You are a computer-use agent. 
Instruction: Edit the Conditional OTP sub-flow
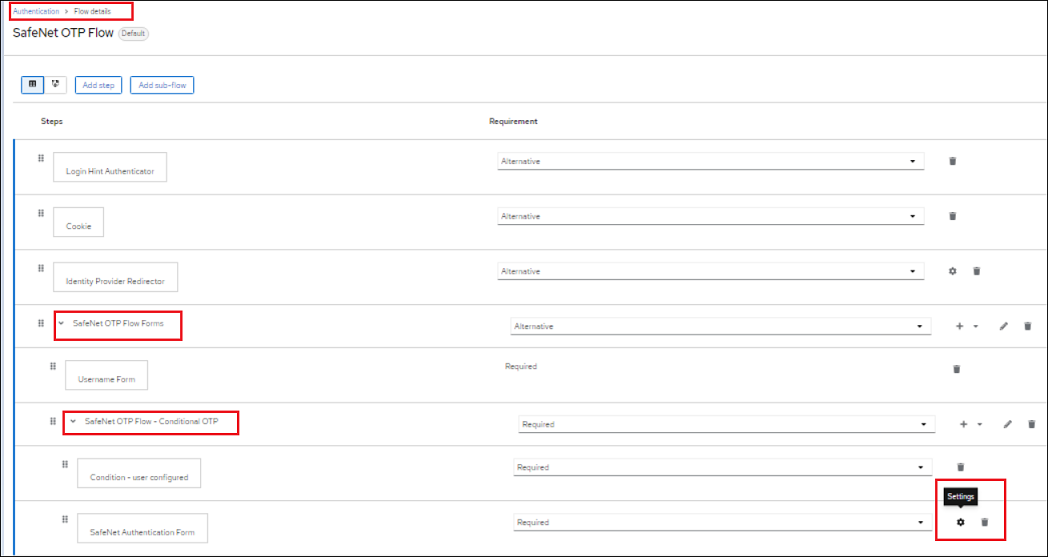pyautogui.click(x=1007, y=424)
